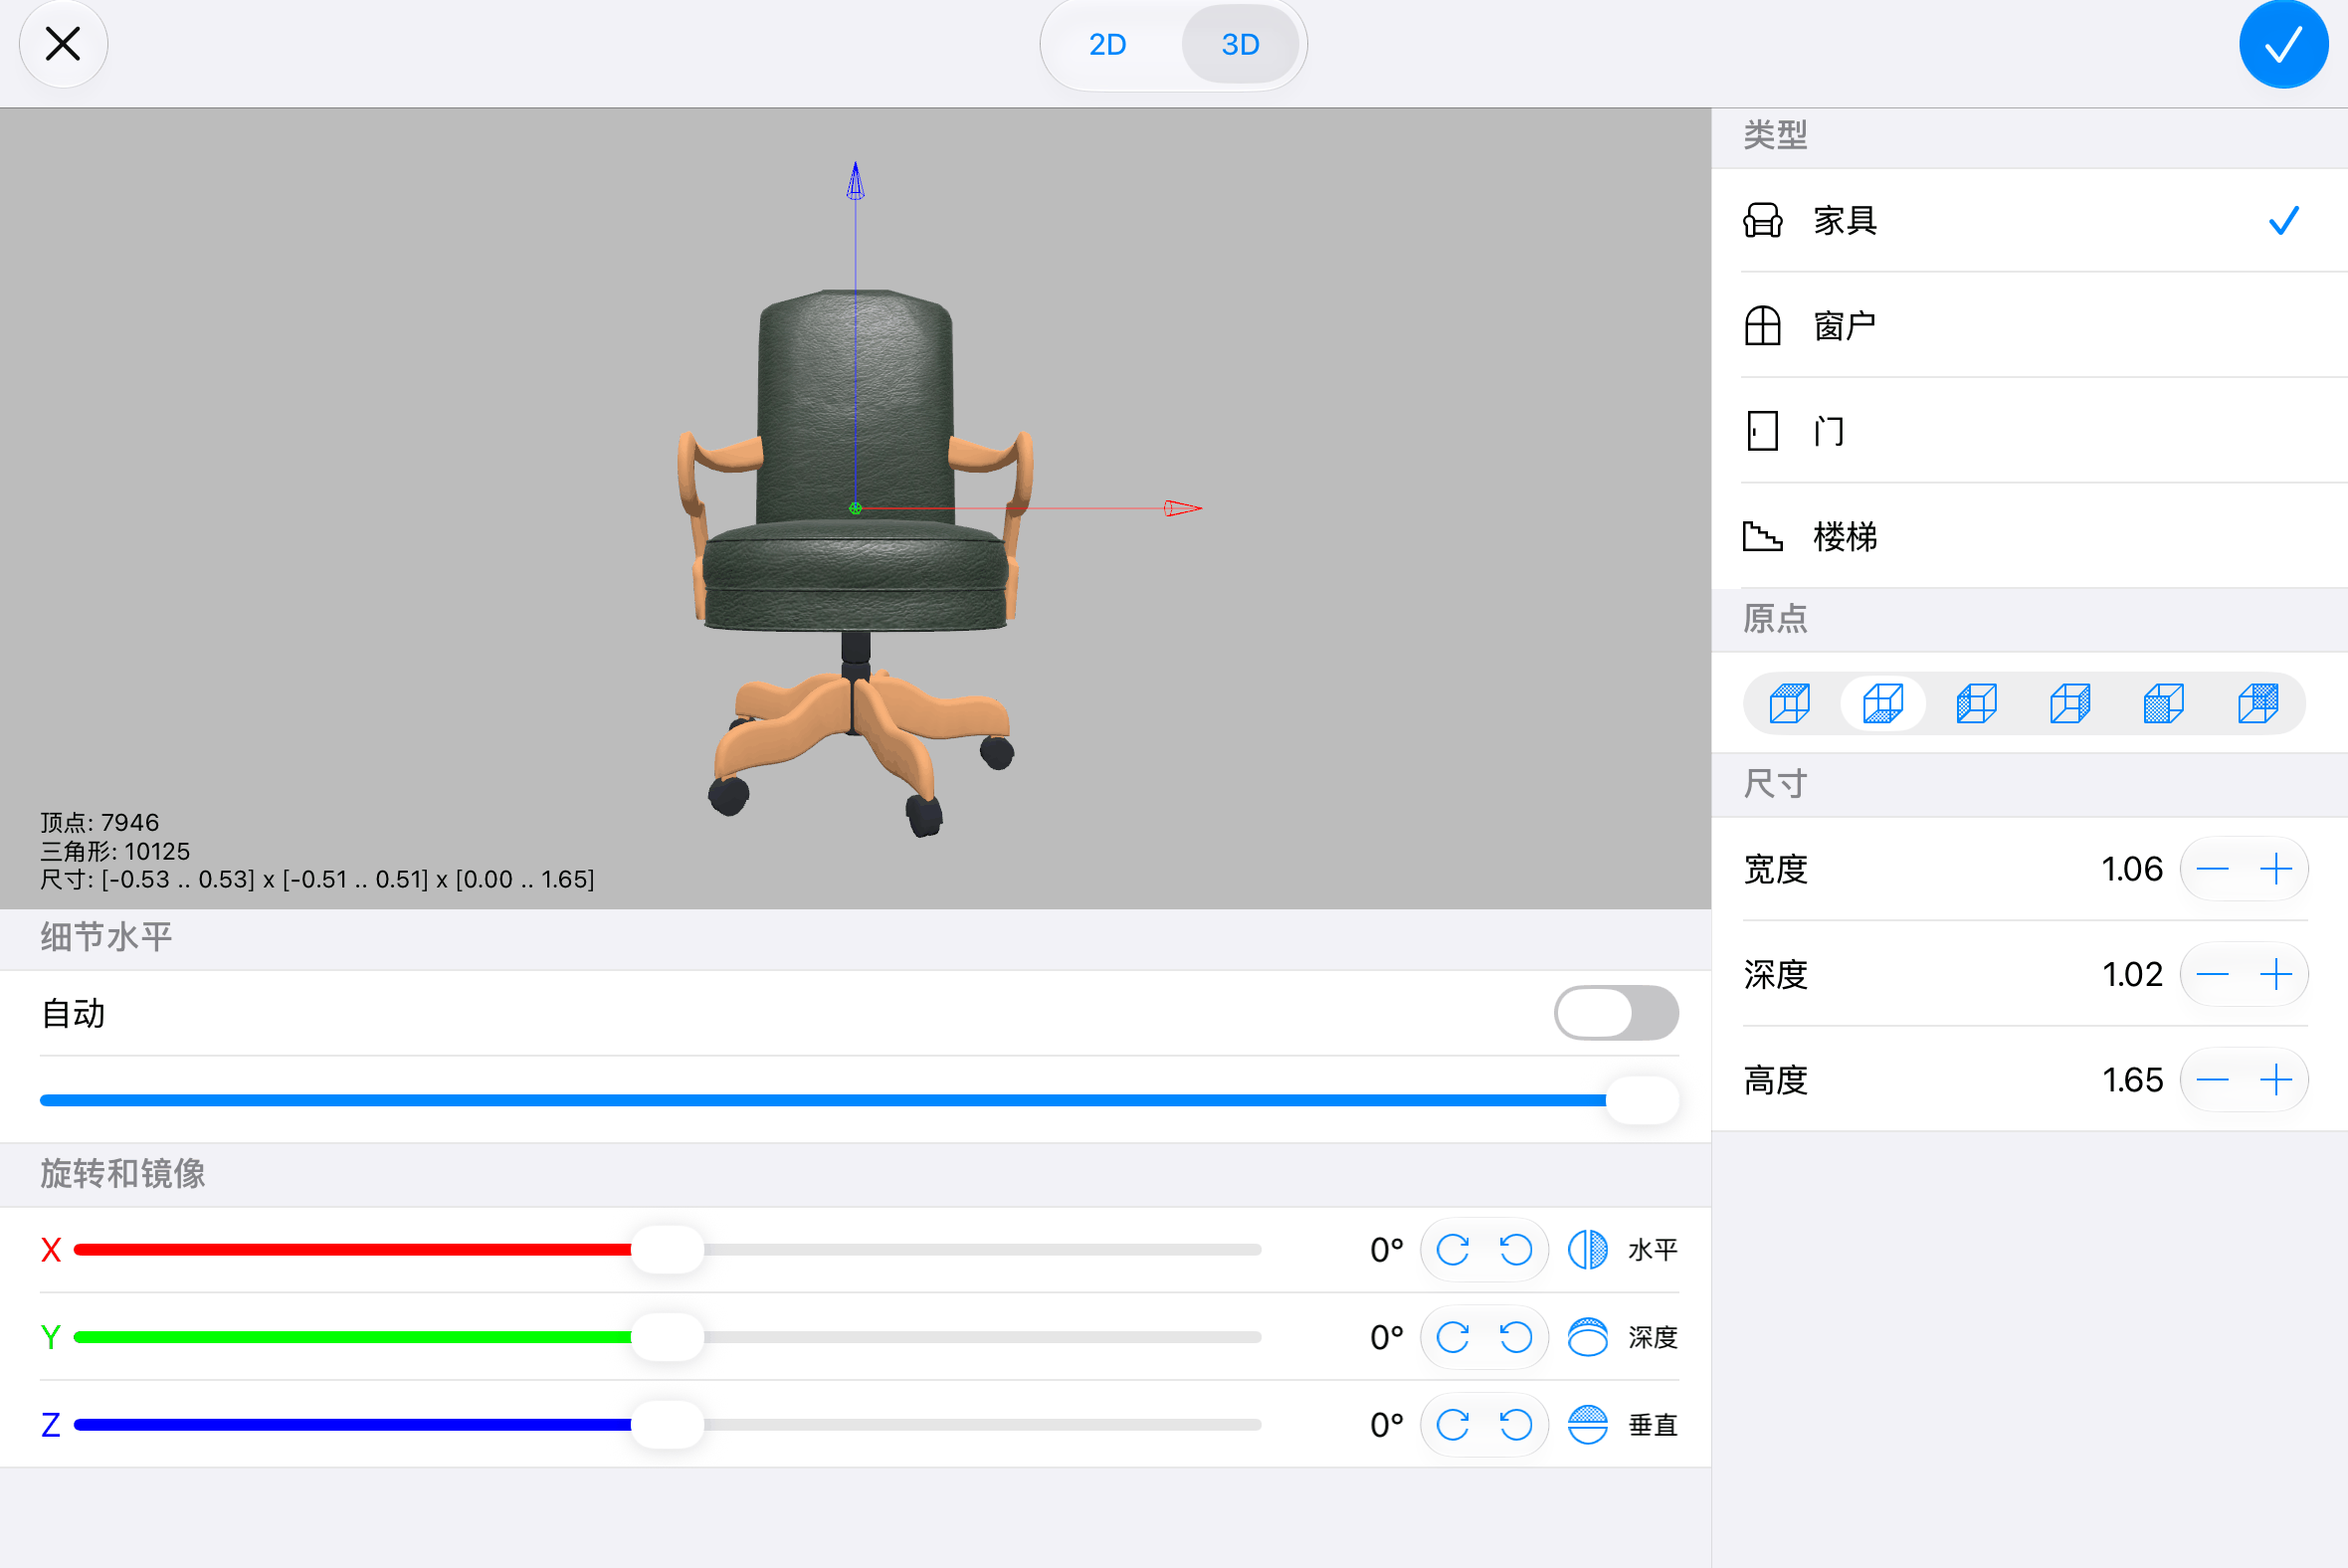The image size is (2348, 1568).
Task: Decrease 高度 height with minus button
Action: click(x=2212, y=1079)
